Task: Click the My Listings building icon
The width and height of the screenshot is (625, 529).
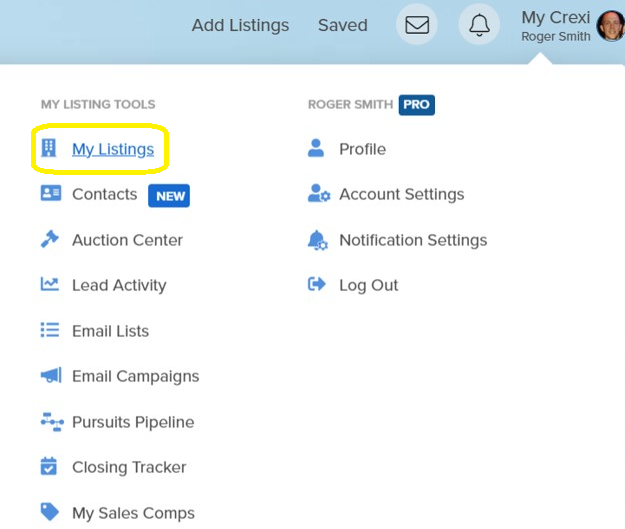Action: pos(49,149)
